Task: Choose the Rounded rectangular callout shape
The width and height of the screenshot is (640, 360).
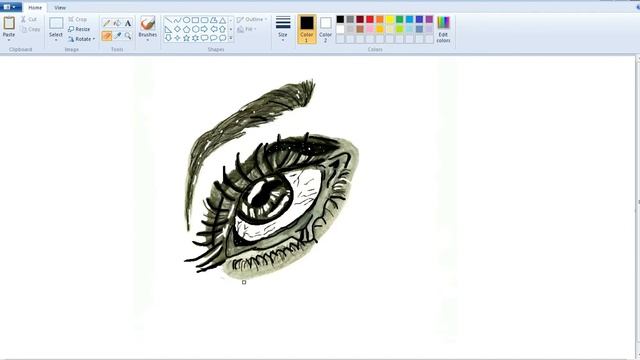Action: pos(204,38)
